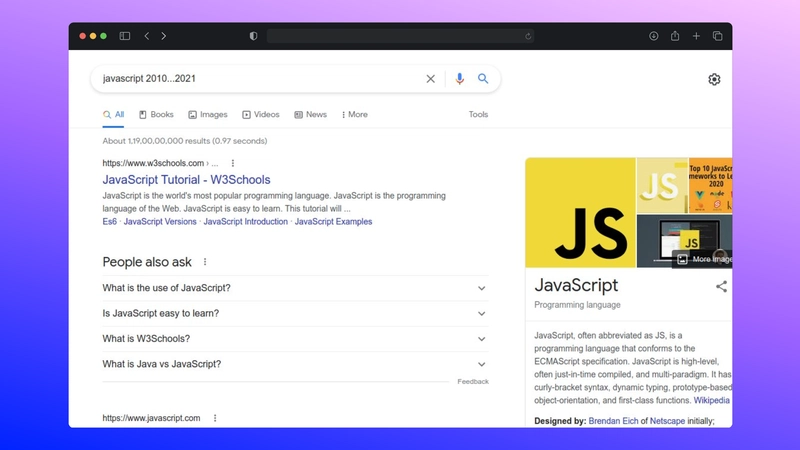Open the JavaScript Examples sitelink
The image size is (800, 450).
pyautogui.click(x=333, y=221)
